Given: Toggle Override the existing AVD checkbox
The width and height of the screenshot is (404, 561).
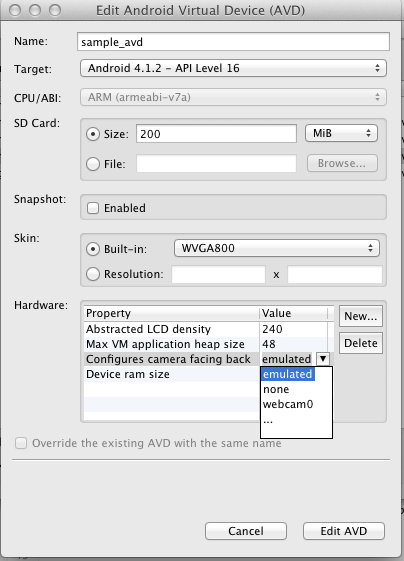Looking at the screenshot, I should coord(21,443).
